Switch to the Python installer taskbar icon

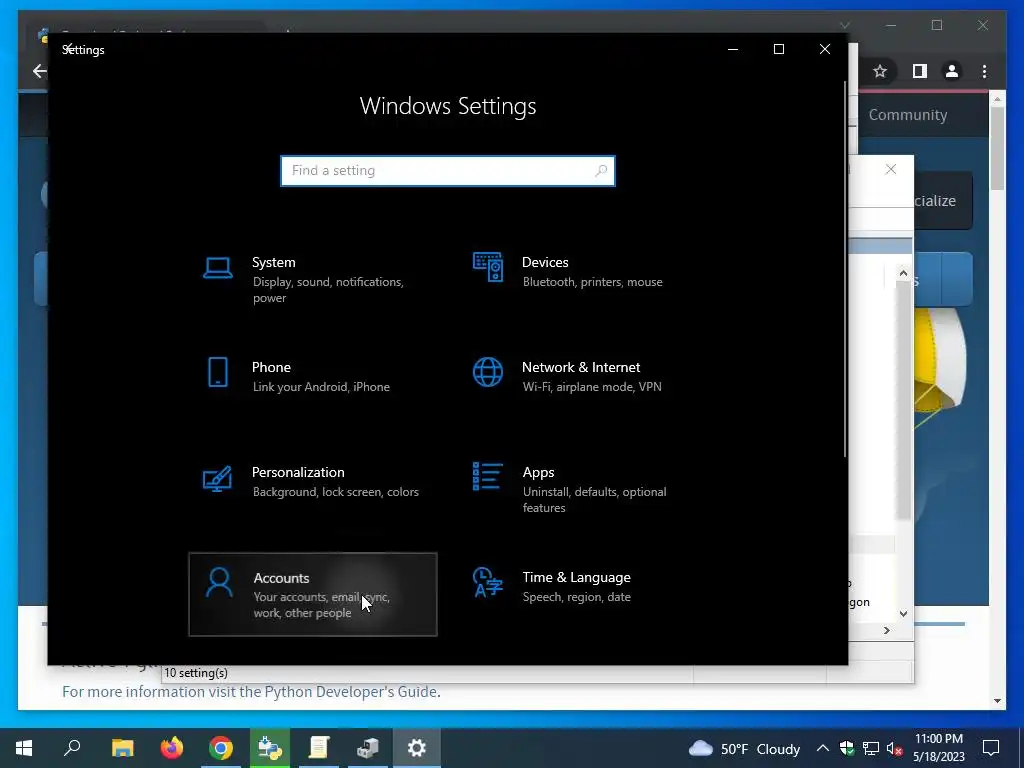coord(270,748)
